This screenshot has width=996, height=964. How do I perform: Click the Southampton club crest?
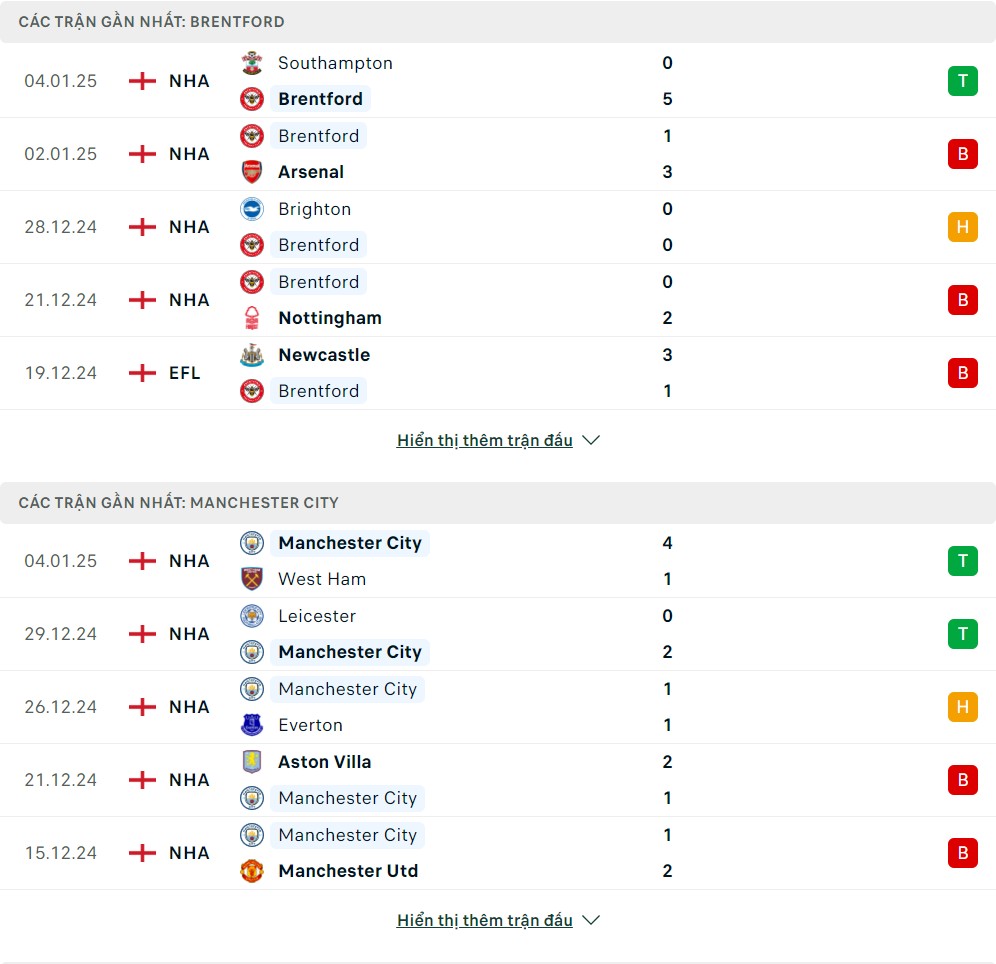(x=252, y=63)
